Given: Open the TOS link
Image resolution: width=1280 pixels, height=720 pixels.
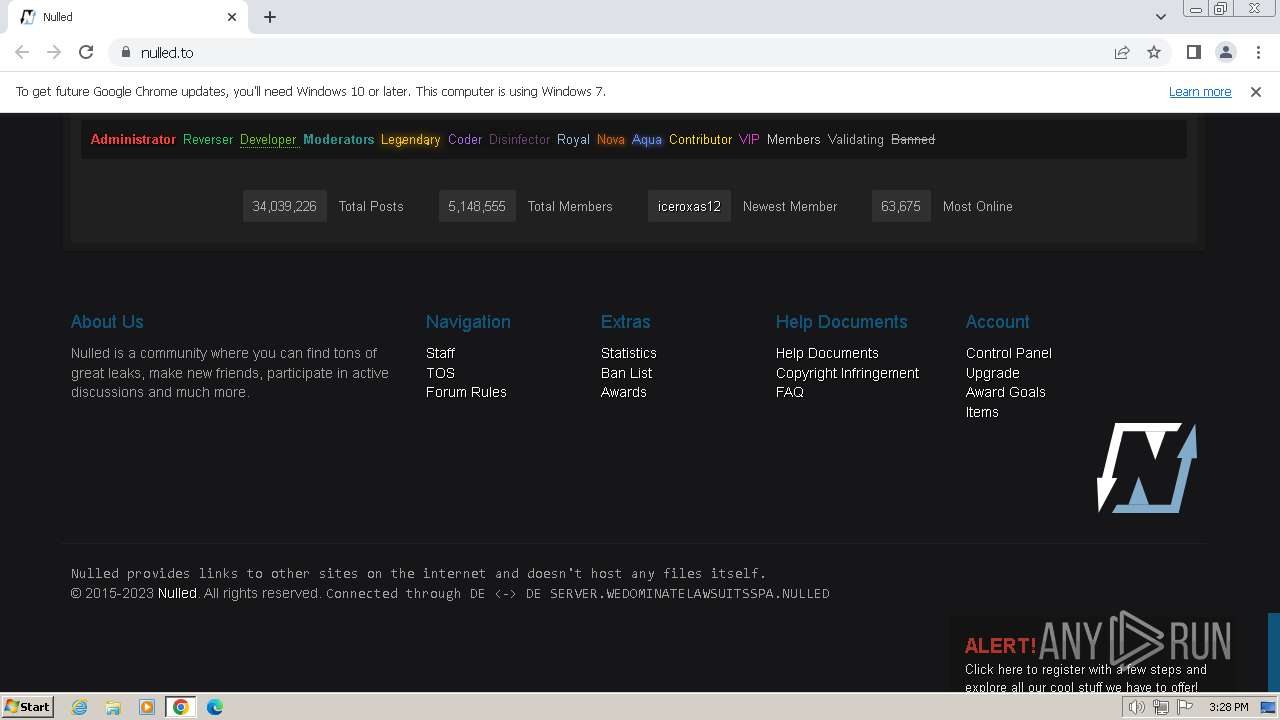Looking at the screenshot, I should (x=440, y=373).
